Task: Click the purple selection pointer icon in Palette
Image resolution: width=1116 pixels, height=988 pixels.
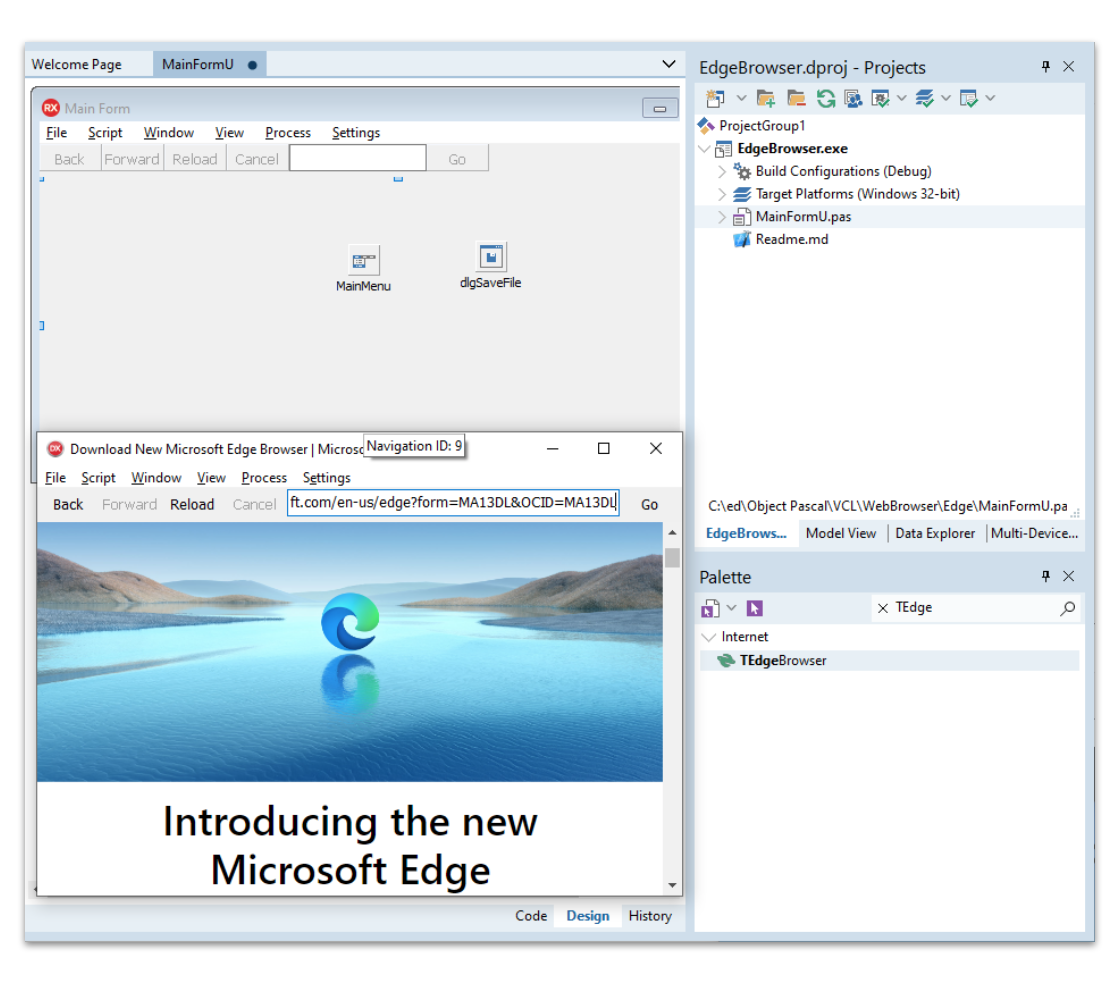Action: tap(754, 608)
